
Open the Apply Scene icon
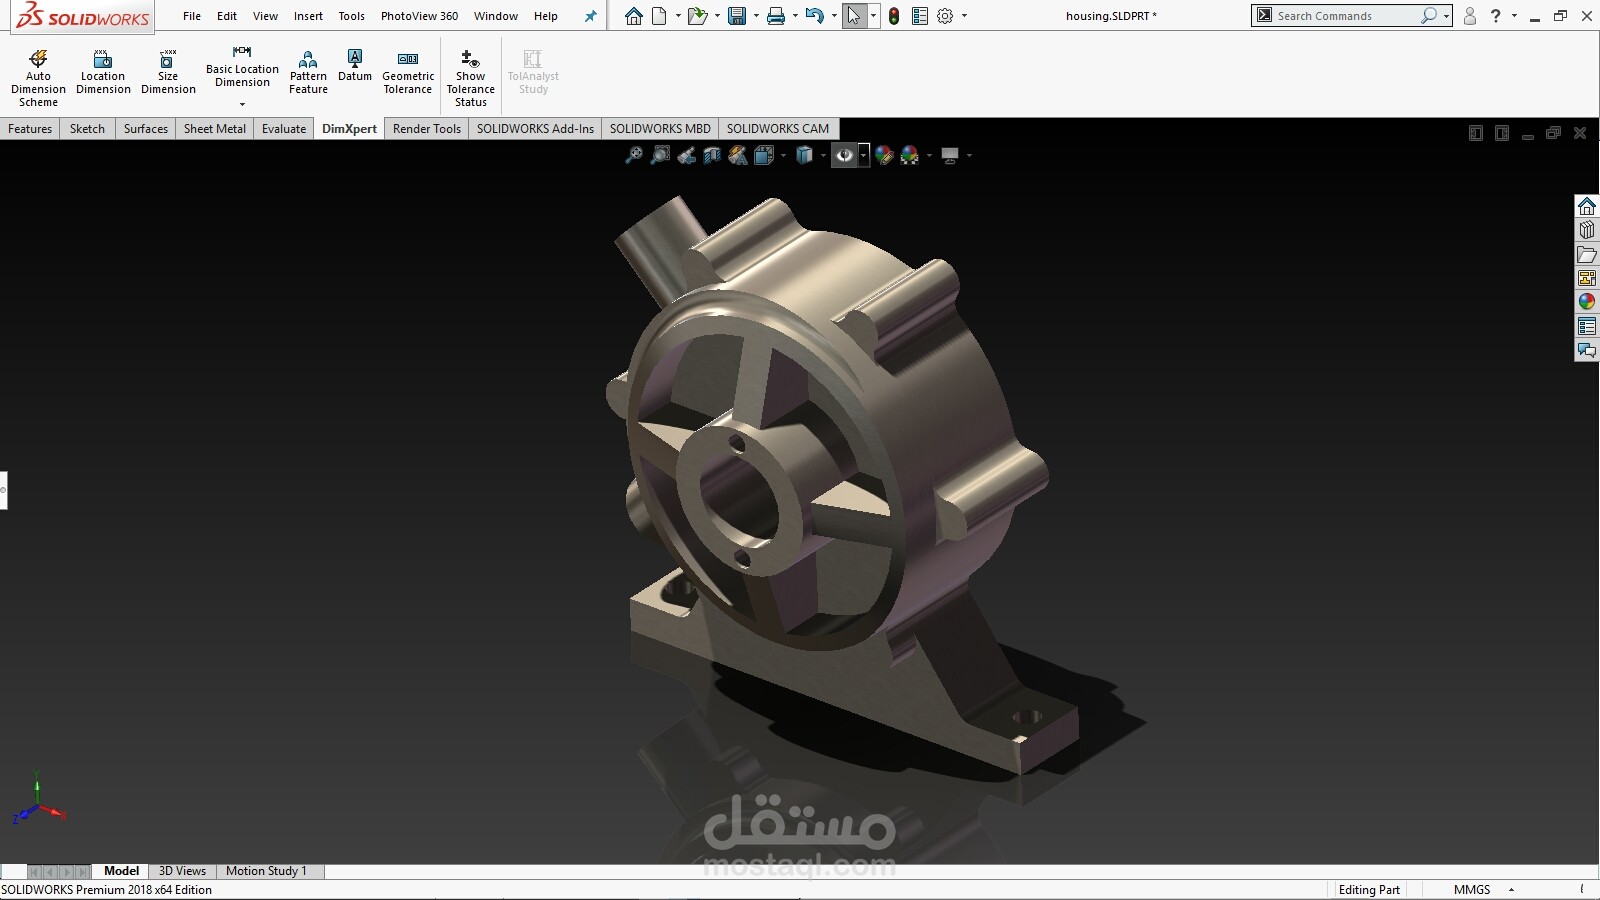[910, 155]
